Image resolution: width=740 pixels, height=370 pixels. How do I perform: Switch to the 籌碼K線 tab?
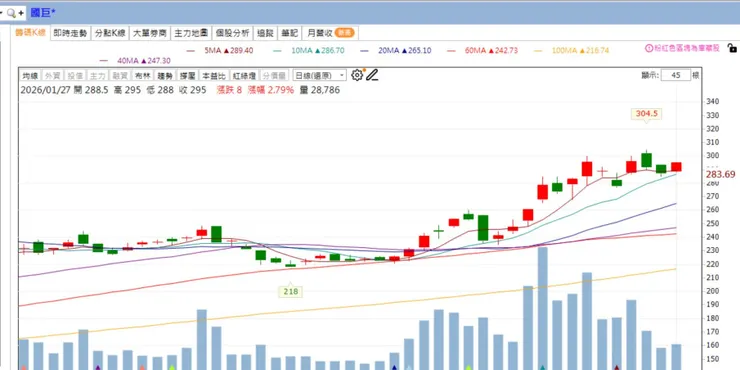click(x=30, y=33)
